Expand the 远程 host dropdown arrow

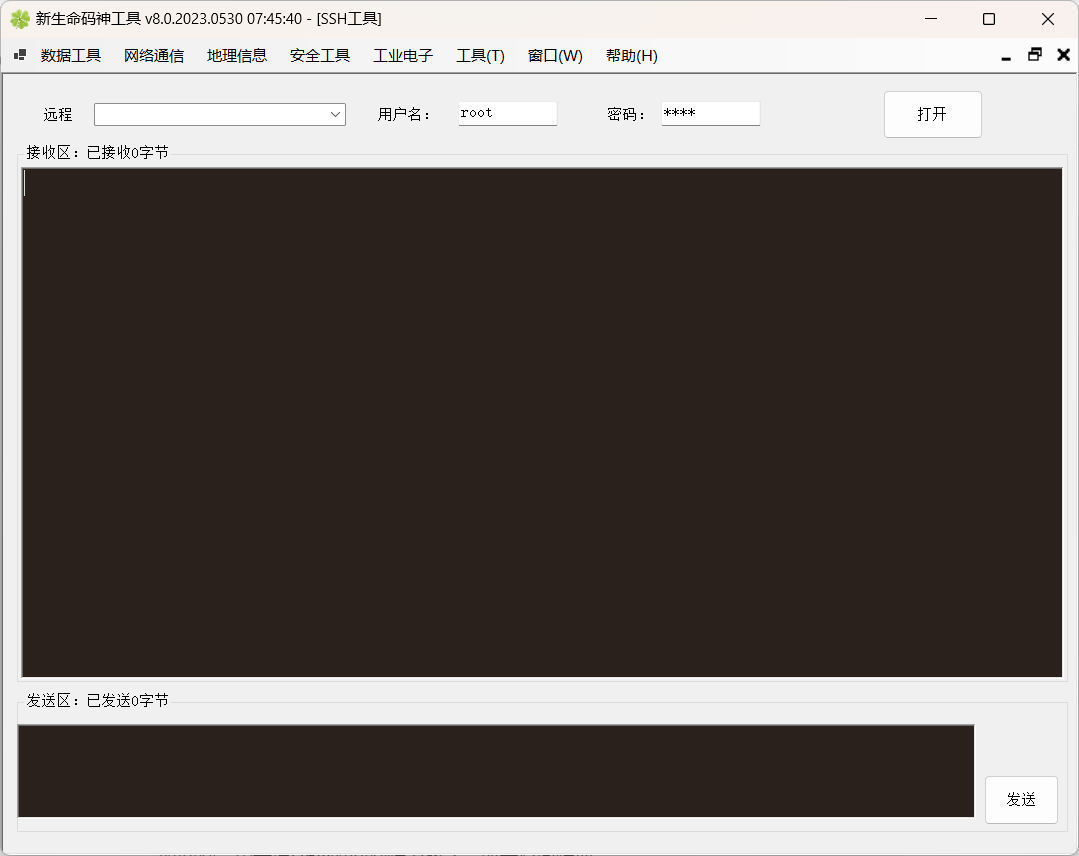(335, 114)
